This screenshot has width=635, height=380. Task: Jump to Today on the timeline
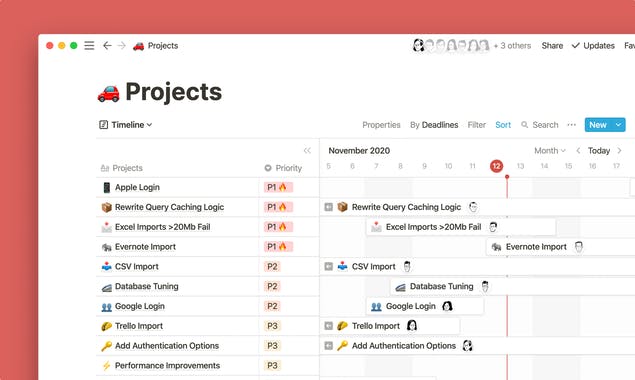point(599,151)
